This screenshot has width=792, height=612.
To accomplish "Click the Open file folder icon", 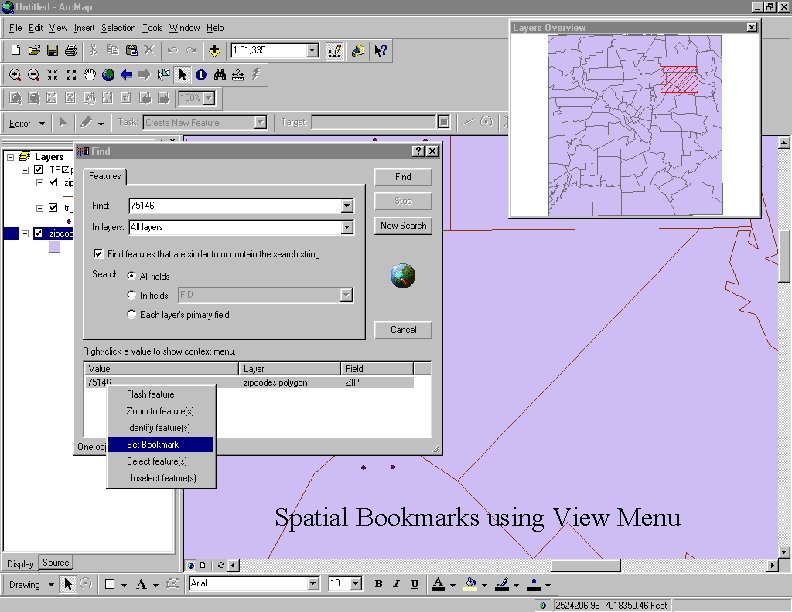I will pyautogui.click(x=34, y=50).
